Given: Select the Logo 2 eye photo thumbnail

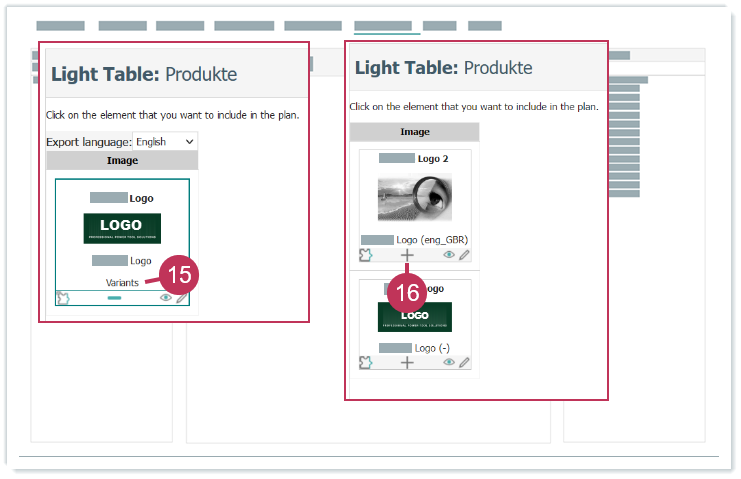Looking at the screenshot, I should [415, 197].
